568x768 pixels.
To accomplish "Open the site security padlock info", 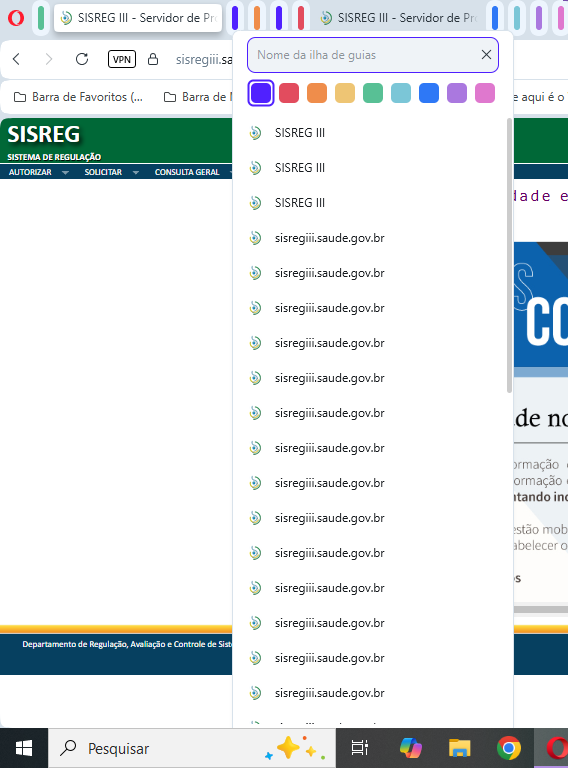I will [153, 59].
